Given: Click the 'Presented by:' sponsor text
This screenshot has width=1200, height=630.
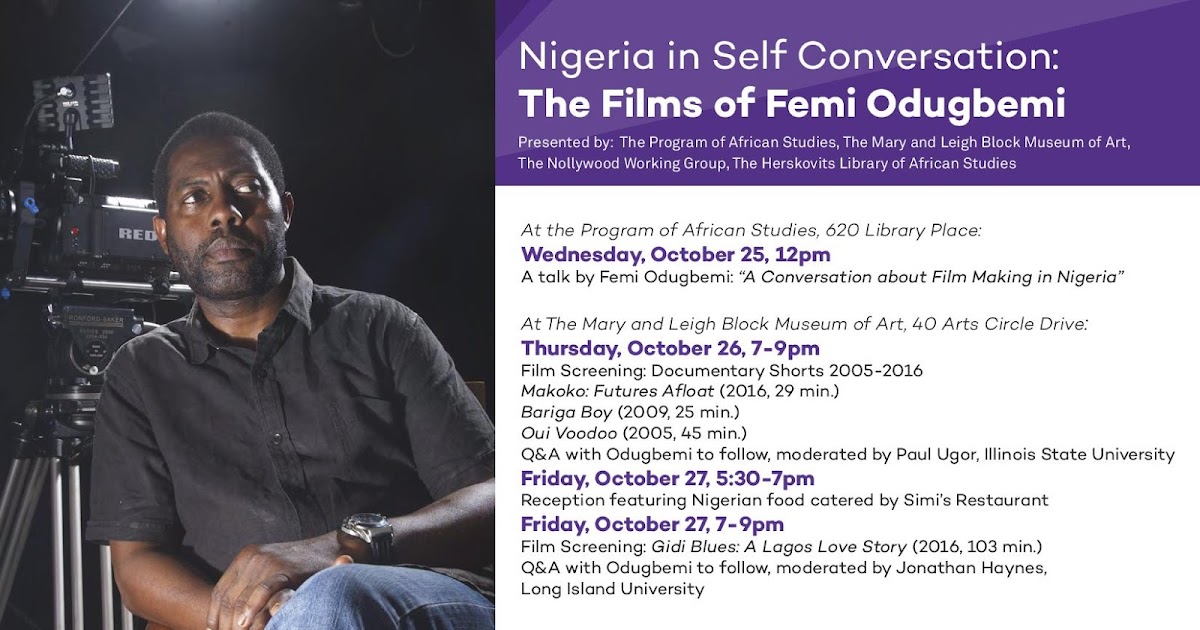Looking at the screenshot, I should coord(565,143).
